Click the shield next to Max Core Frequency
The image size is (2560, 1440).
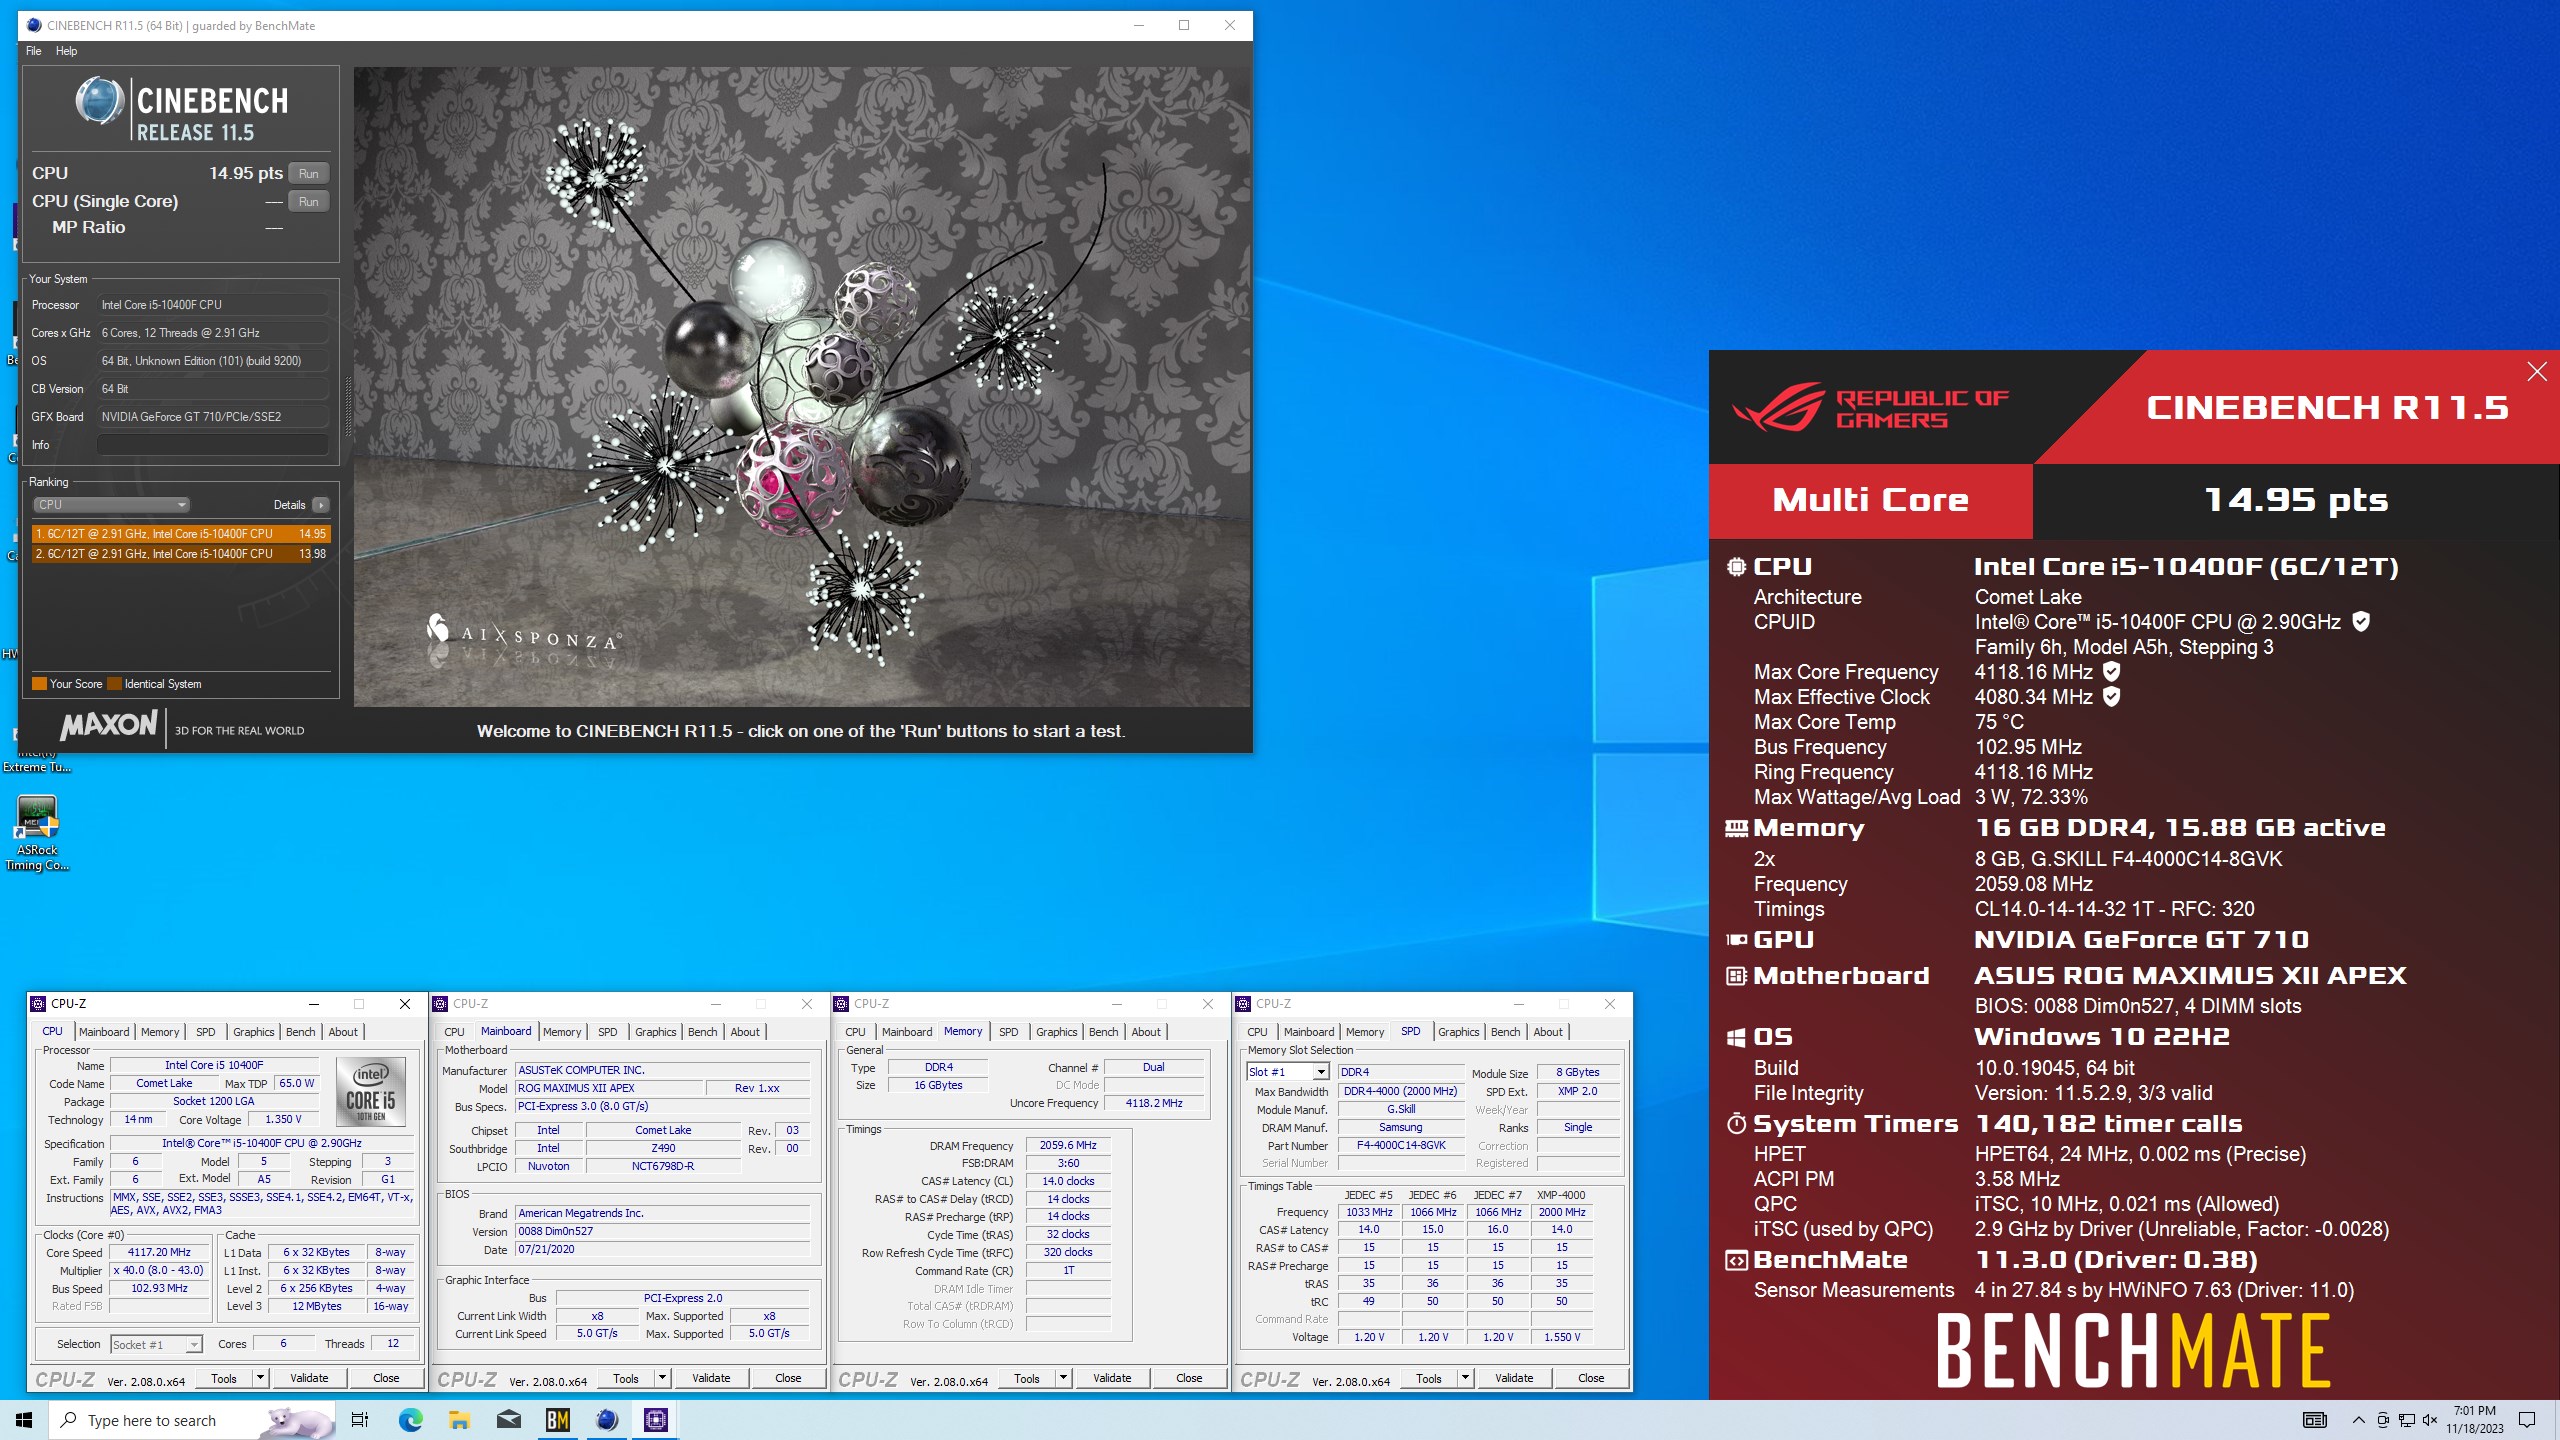click(x=2111, y=672)
